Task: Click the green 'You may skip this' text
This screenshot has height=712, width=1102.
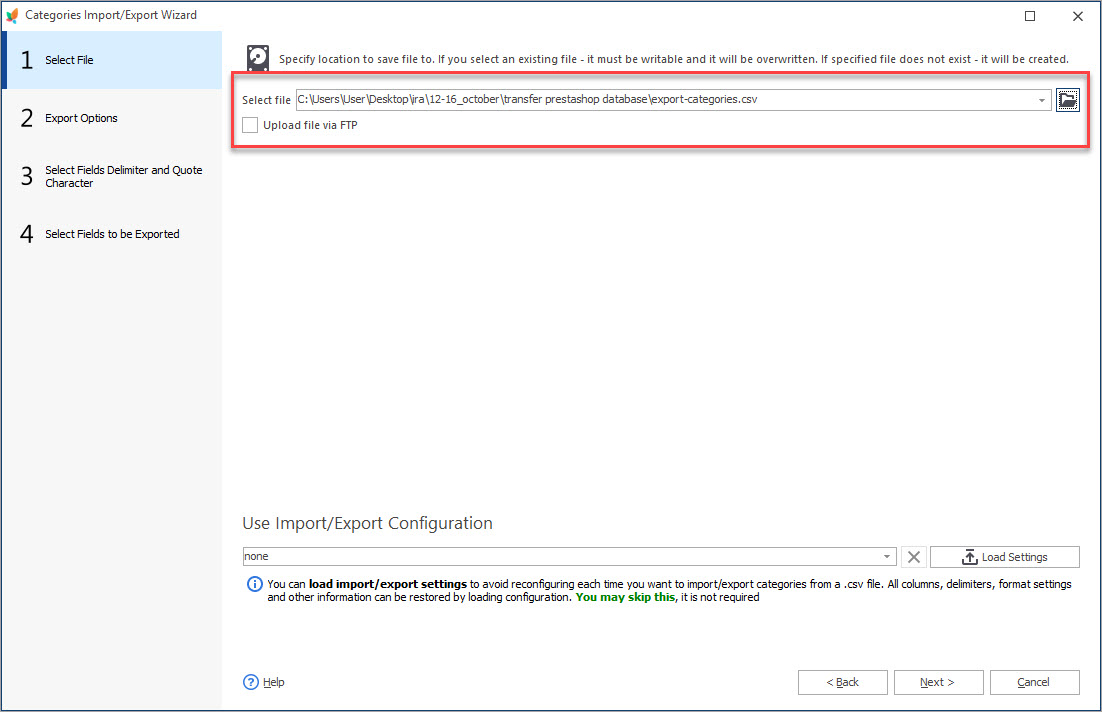Action: 625,597
